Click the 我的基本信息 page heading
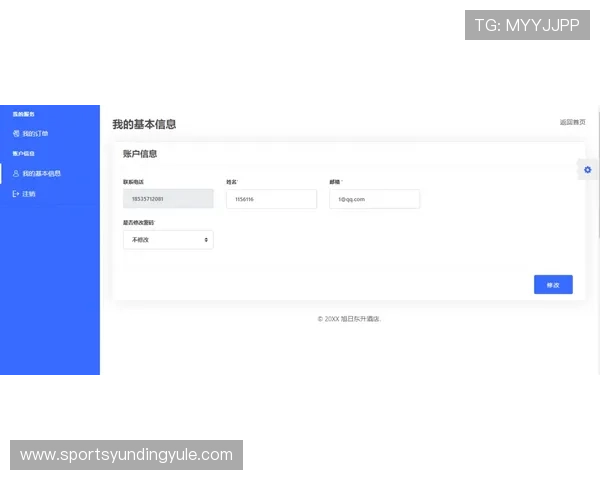Viewport: 600px width, 480px height. [144, 124]
